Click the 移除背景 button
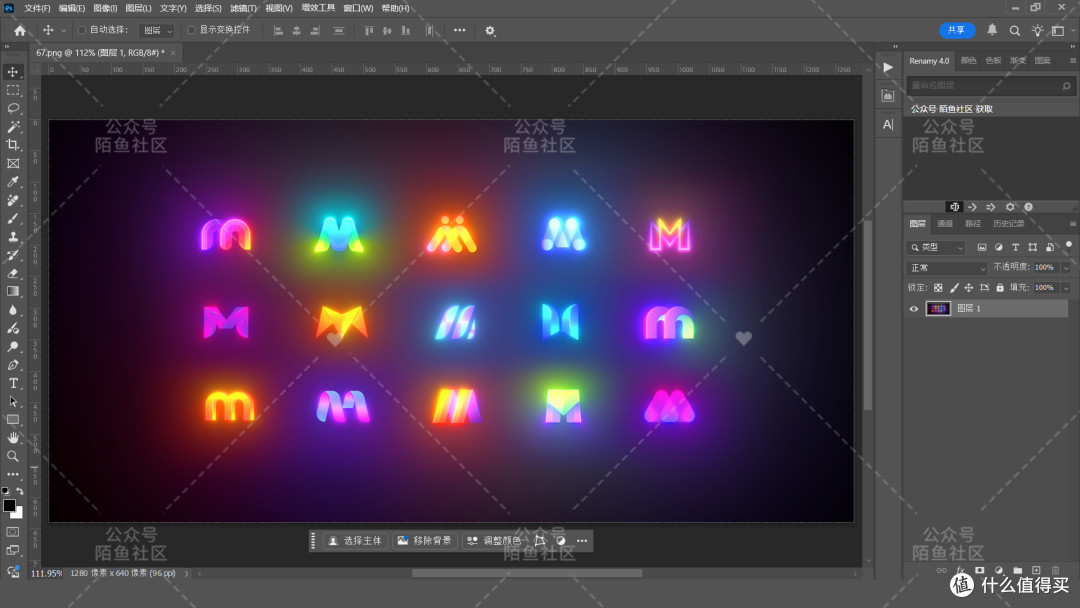Screen dimensions: 1080x608 click(425, 541)
